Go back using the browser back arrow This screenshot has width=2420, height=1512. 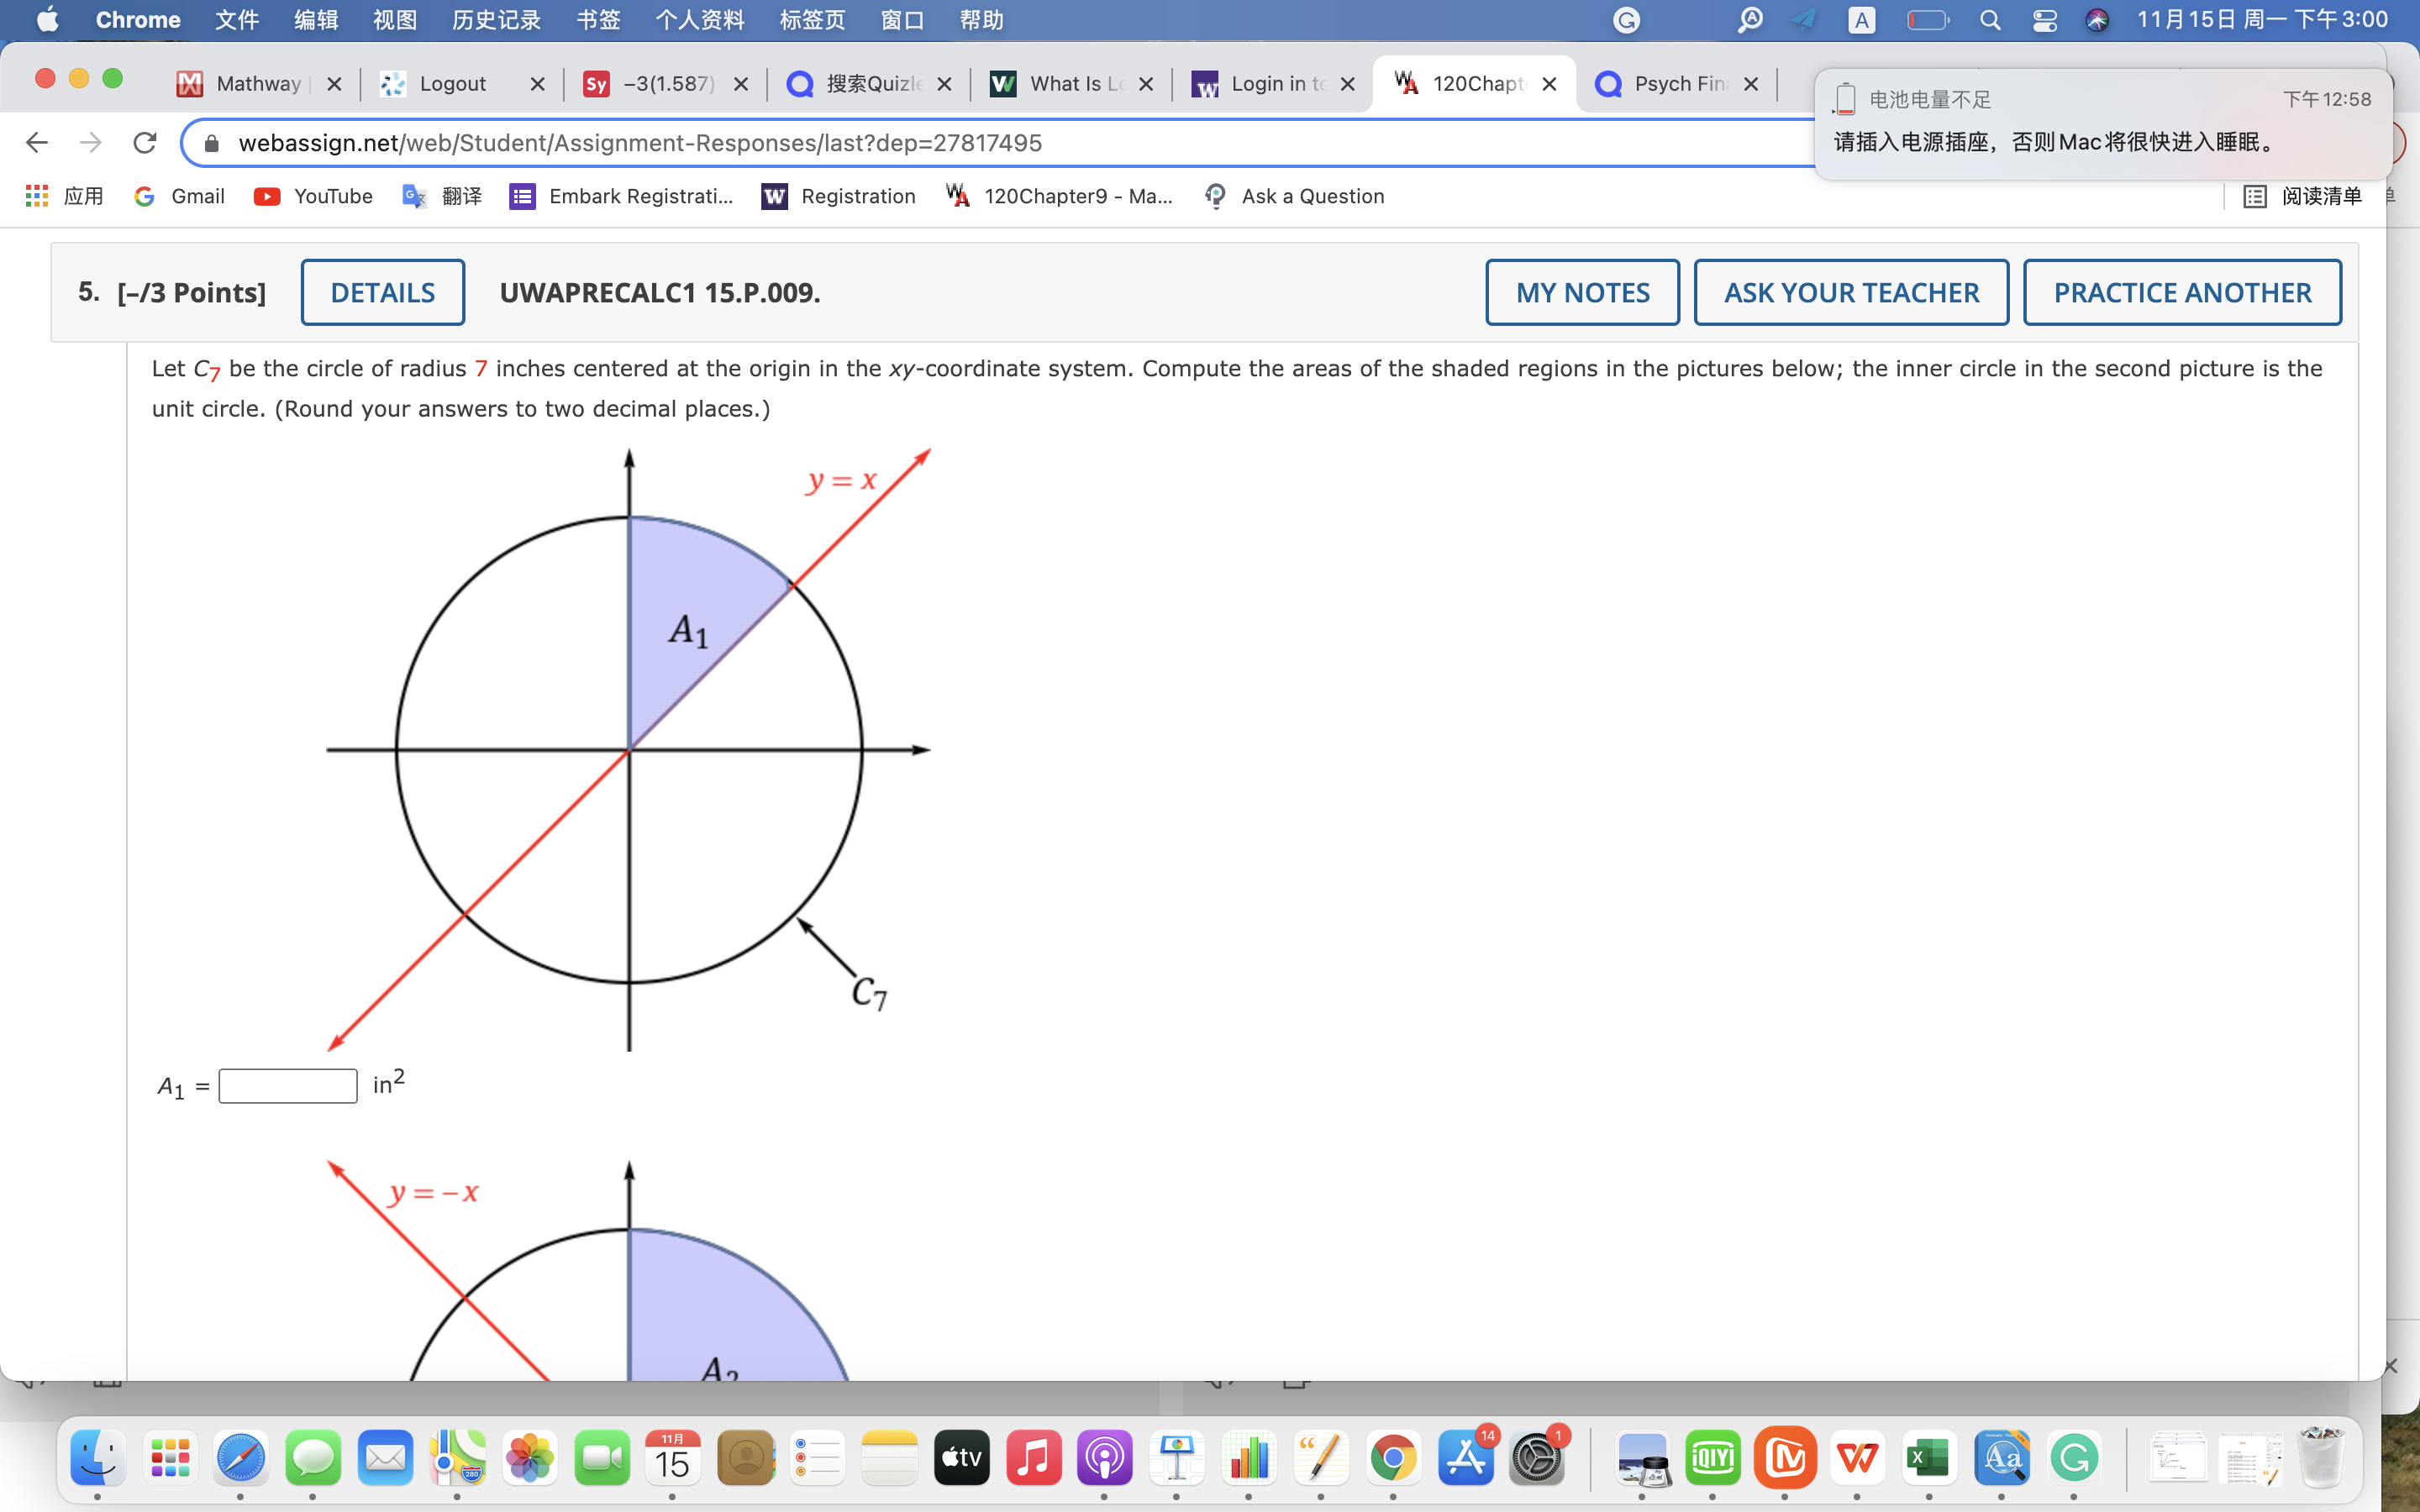(37, 143)
